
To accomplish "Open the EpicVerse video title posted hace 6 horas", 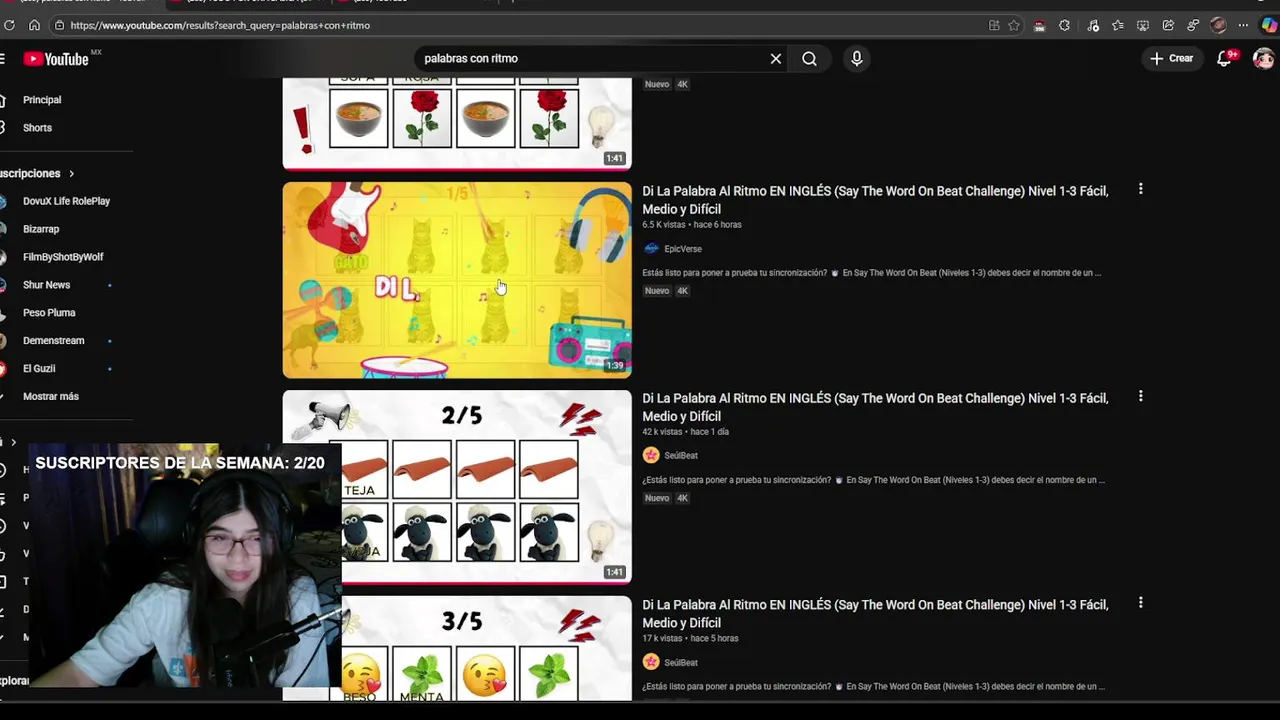I will pos(875,200).
